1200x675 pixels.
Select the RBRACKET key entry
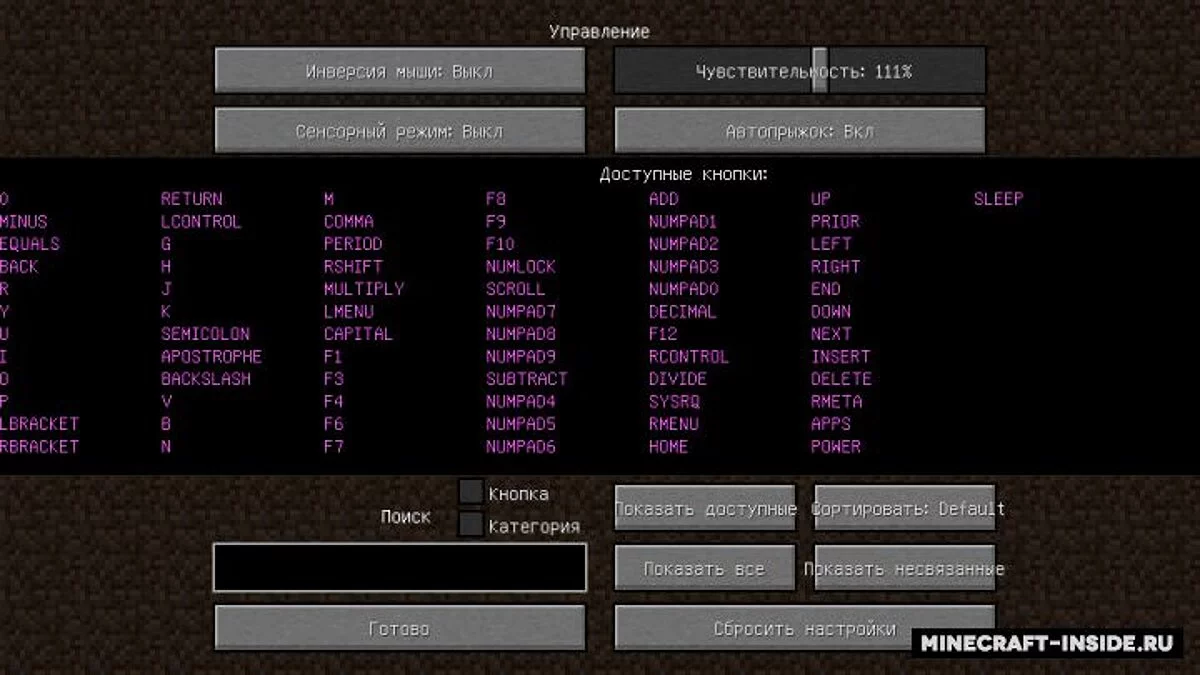click(x=39, y=447)
